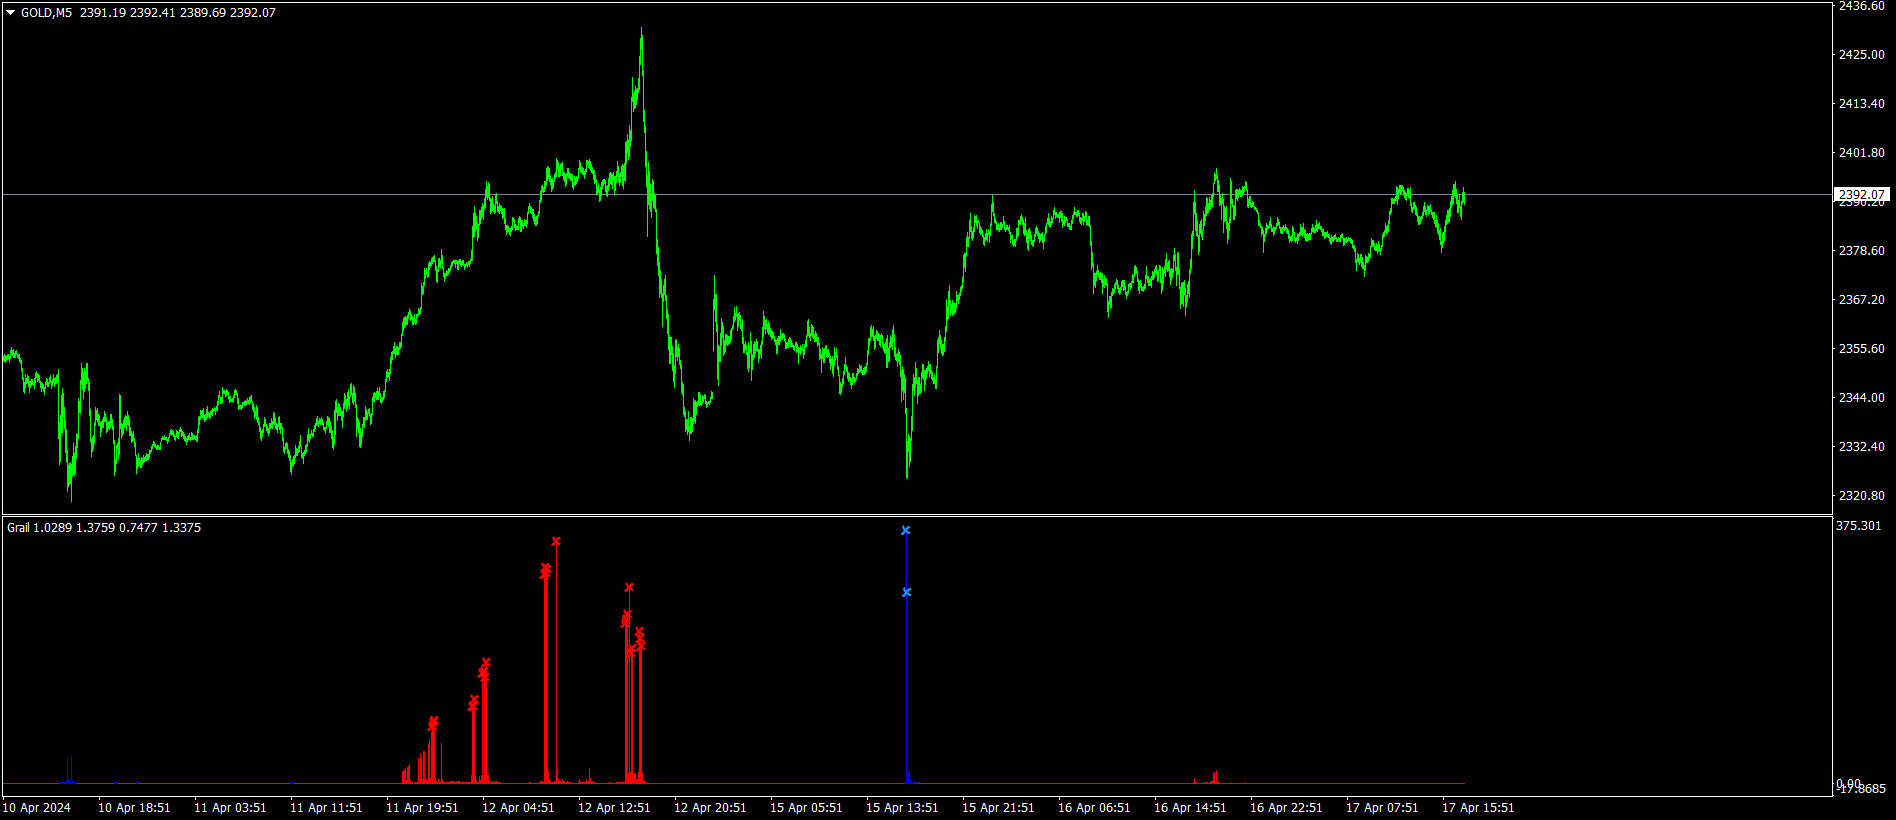Click the 11 Apr 11:51 time label
This screenshot has width=1896, height=820.
point(326,808)
